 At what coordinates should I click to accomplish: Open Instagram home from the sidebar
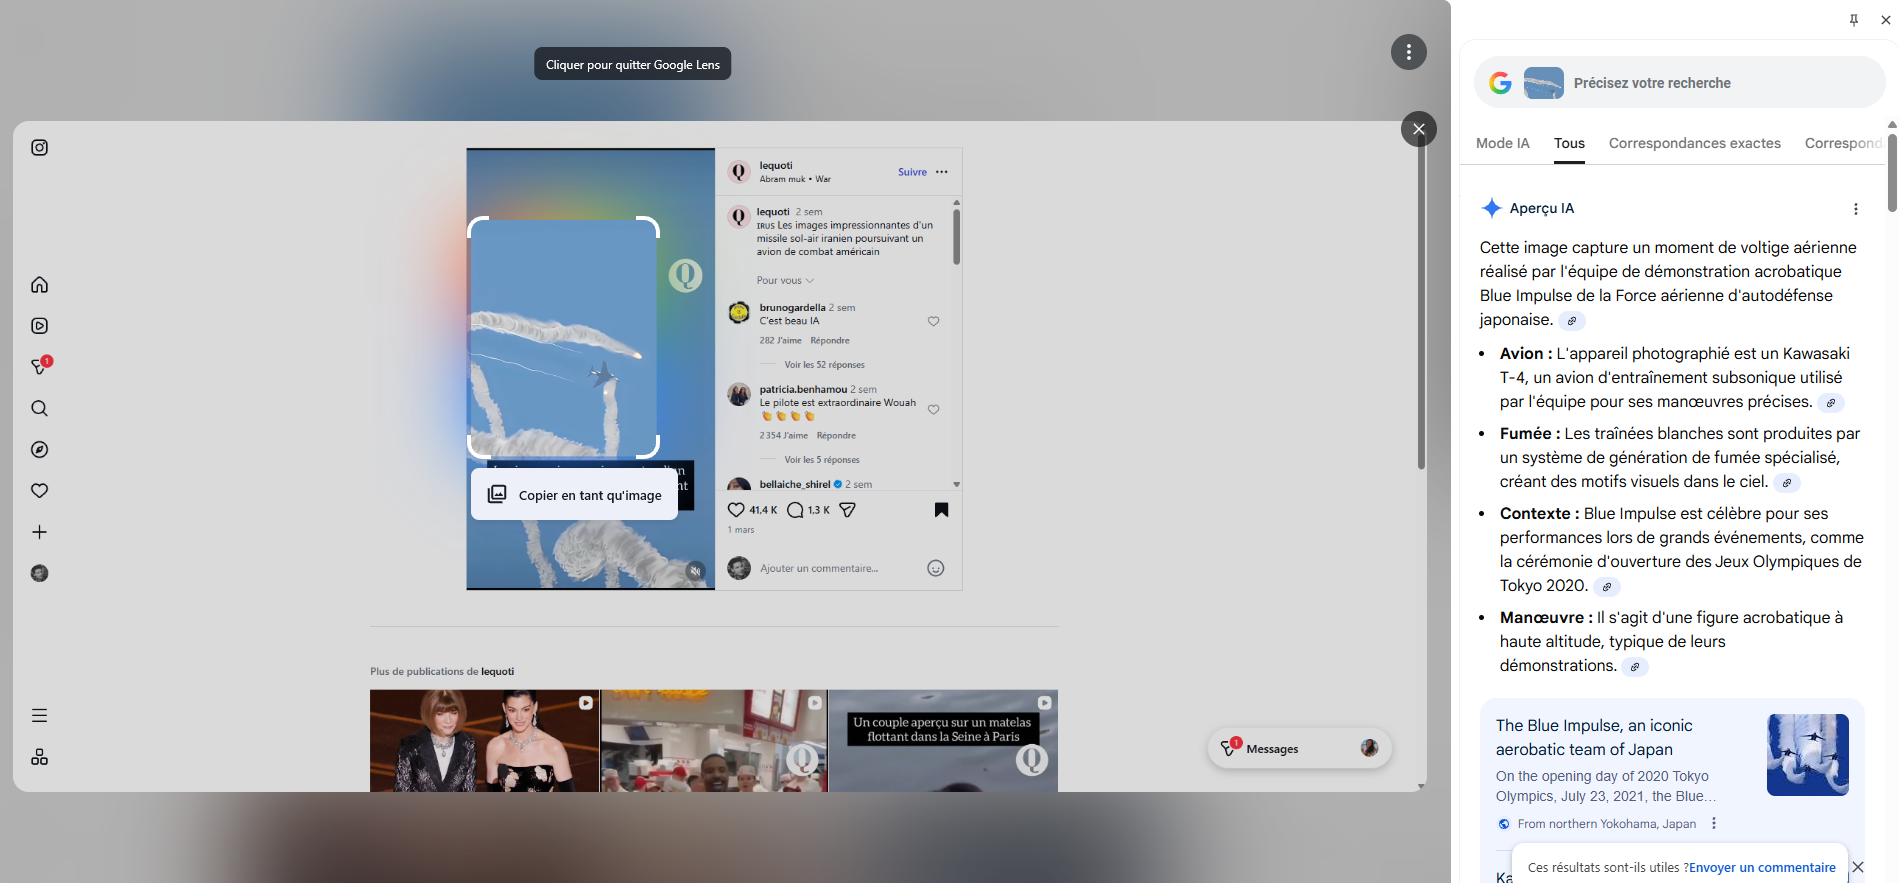click(x=39, y=285)
